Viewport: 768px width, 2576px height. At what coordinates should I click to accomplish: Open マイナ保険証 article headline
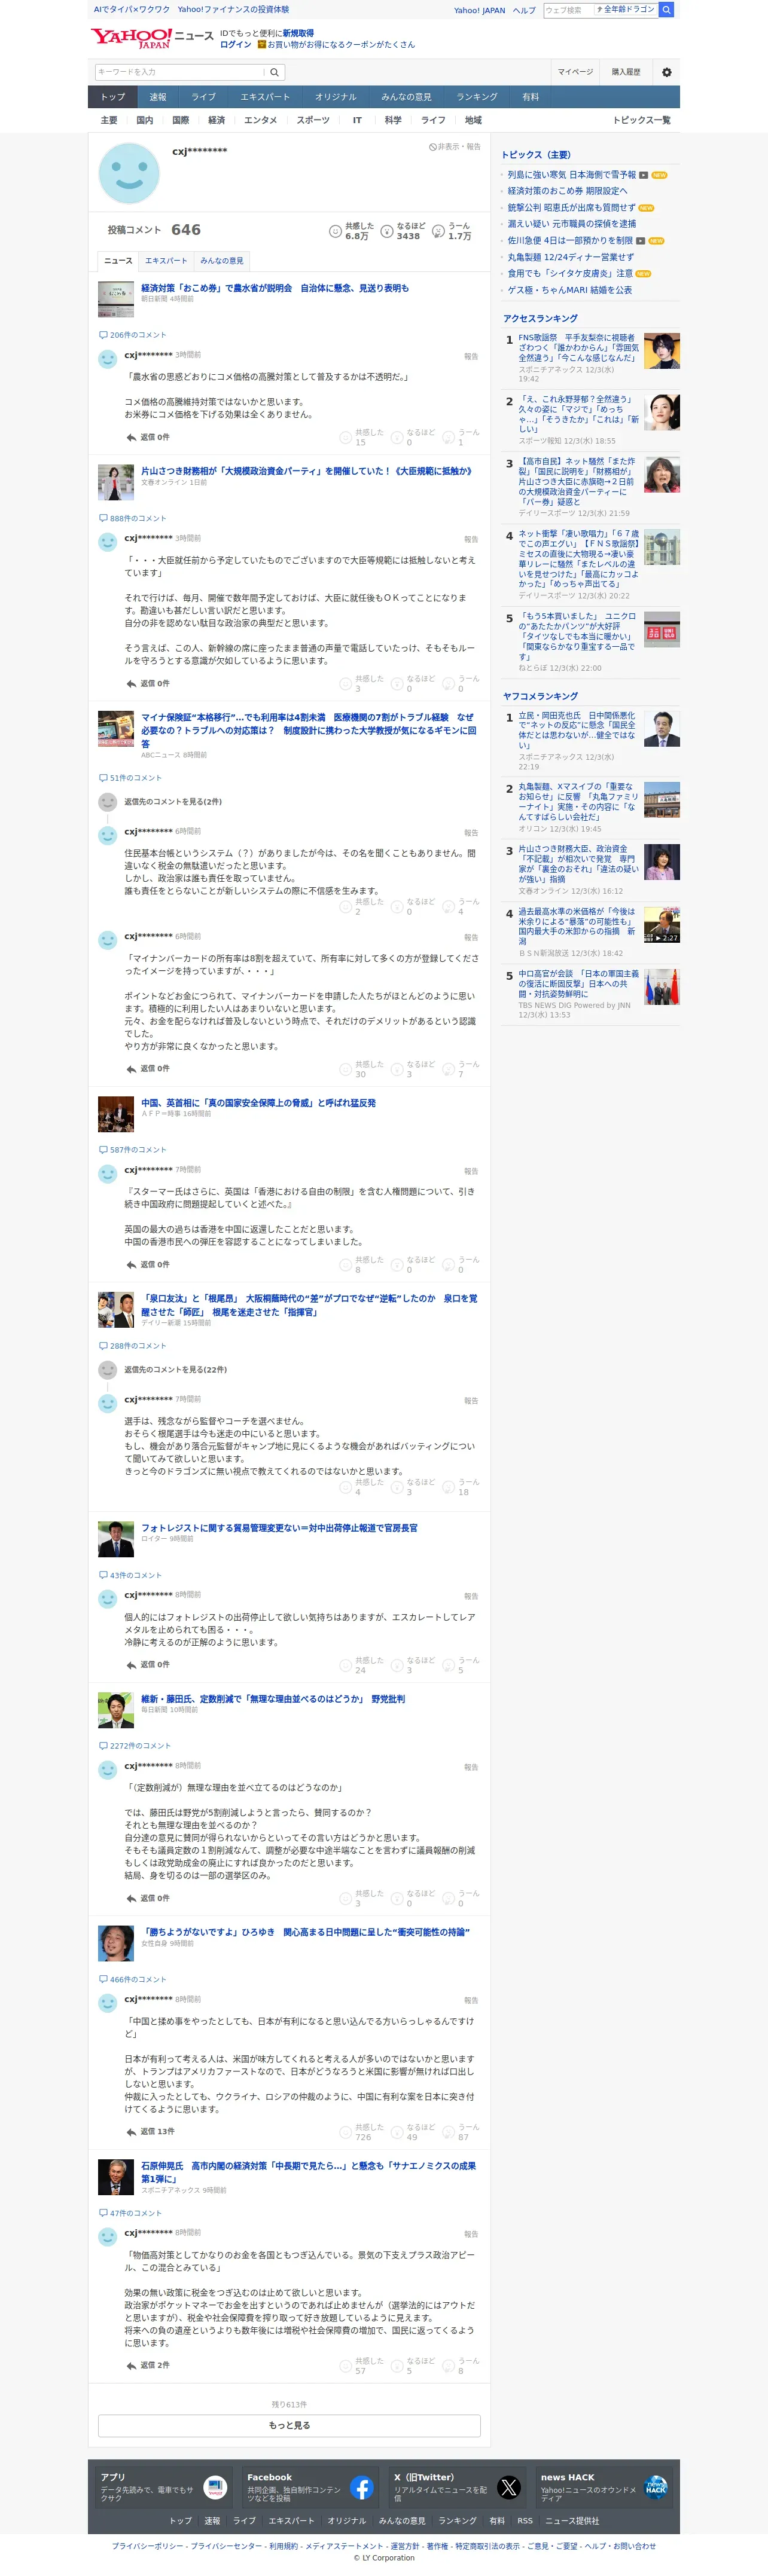[x=308, y=730]
